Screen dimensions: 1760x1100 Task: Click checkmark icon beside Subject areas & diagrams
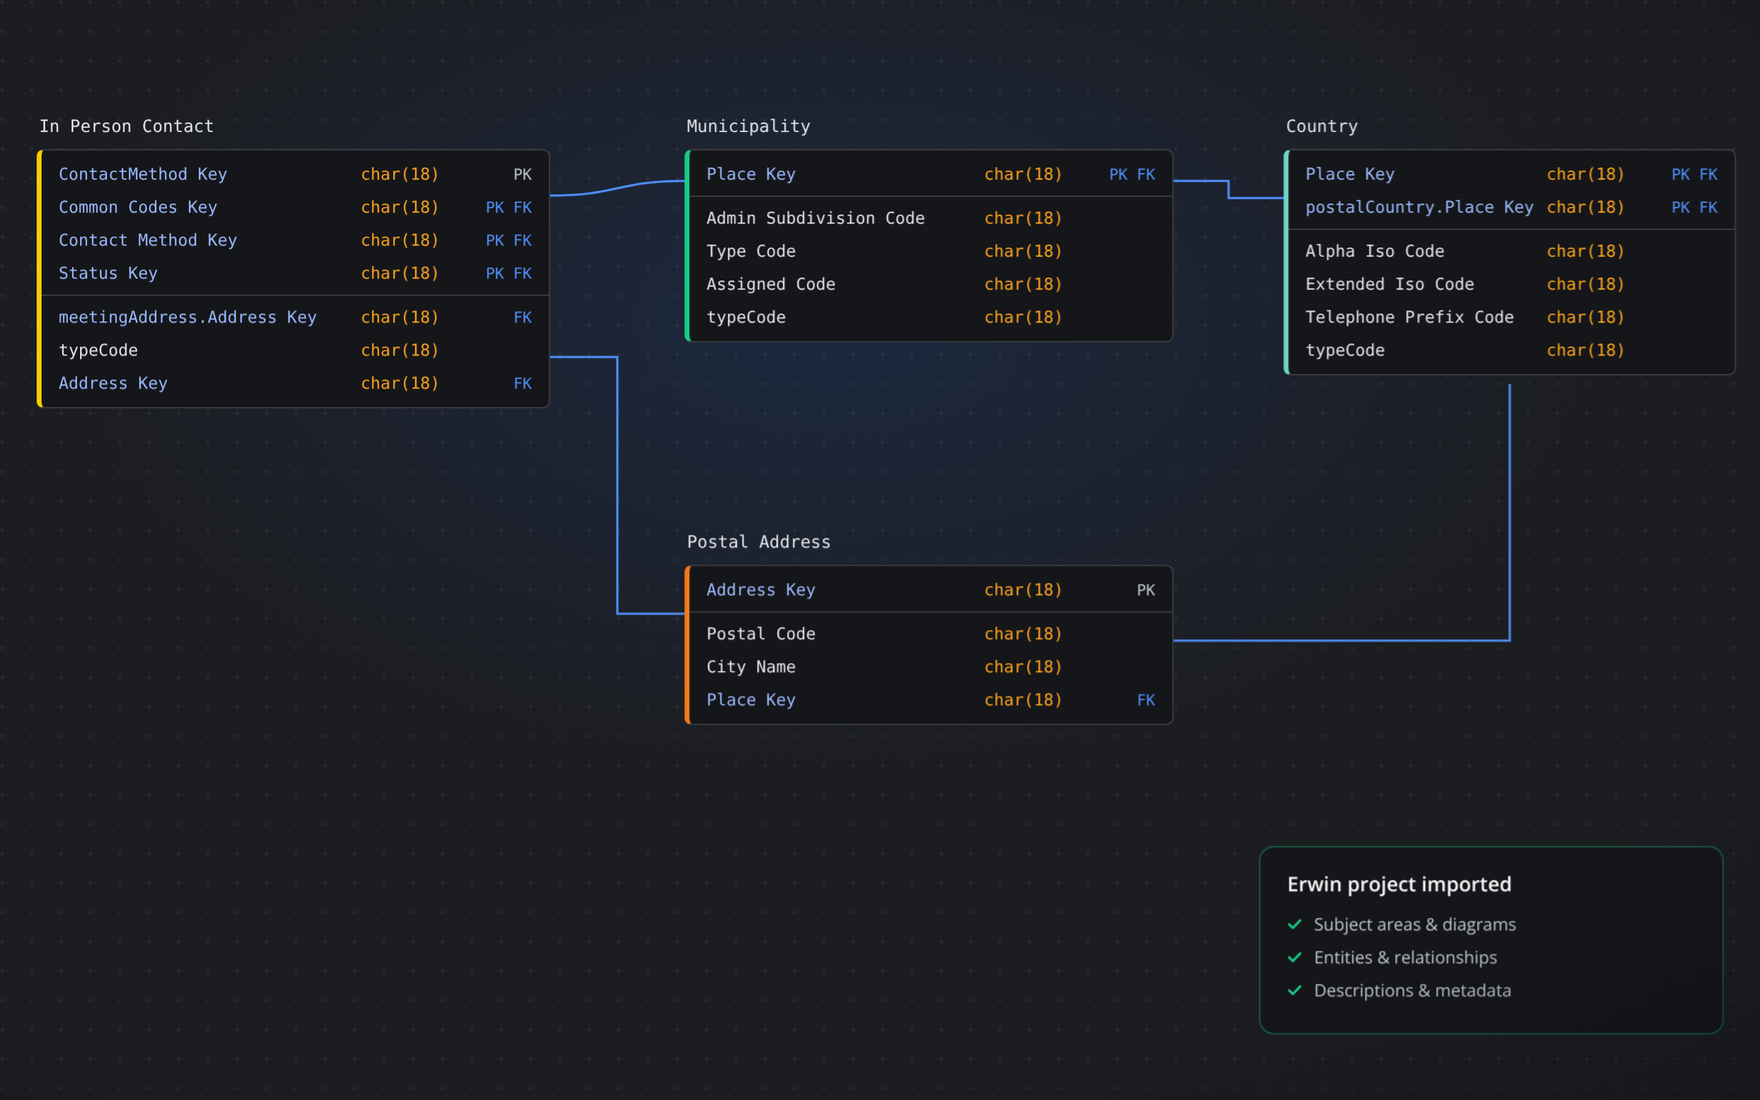click(1295, 924)
